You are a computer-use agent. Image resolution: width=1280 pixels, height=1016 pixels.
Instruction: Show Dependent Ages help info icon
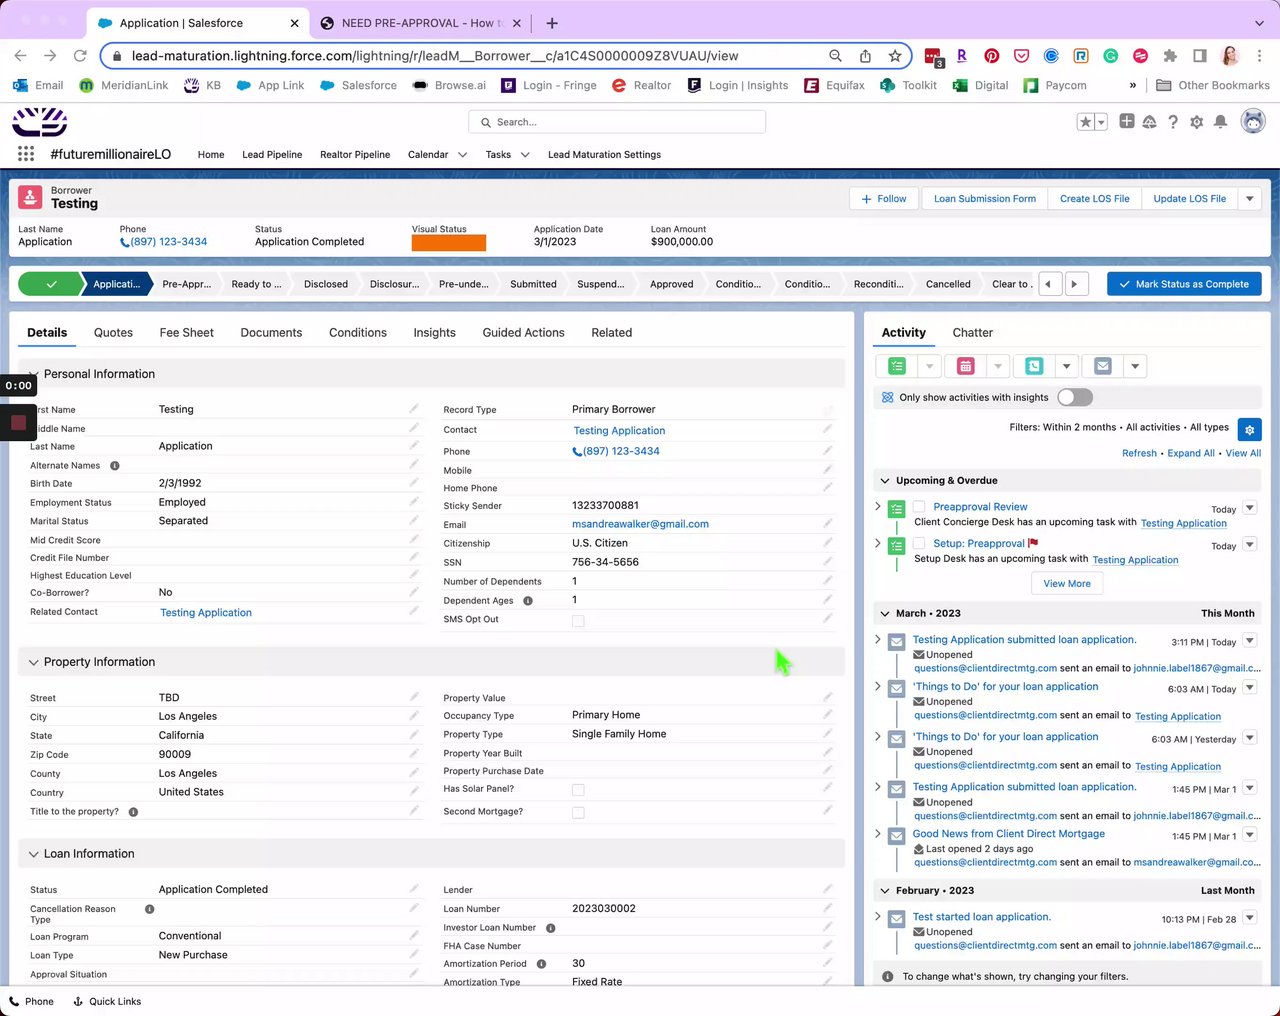pyautogui.click(x=528, y=601)
